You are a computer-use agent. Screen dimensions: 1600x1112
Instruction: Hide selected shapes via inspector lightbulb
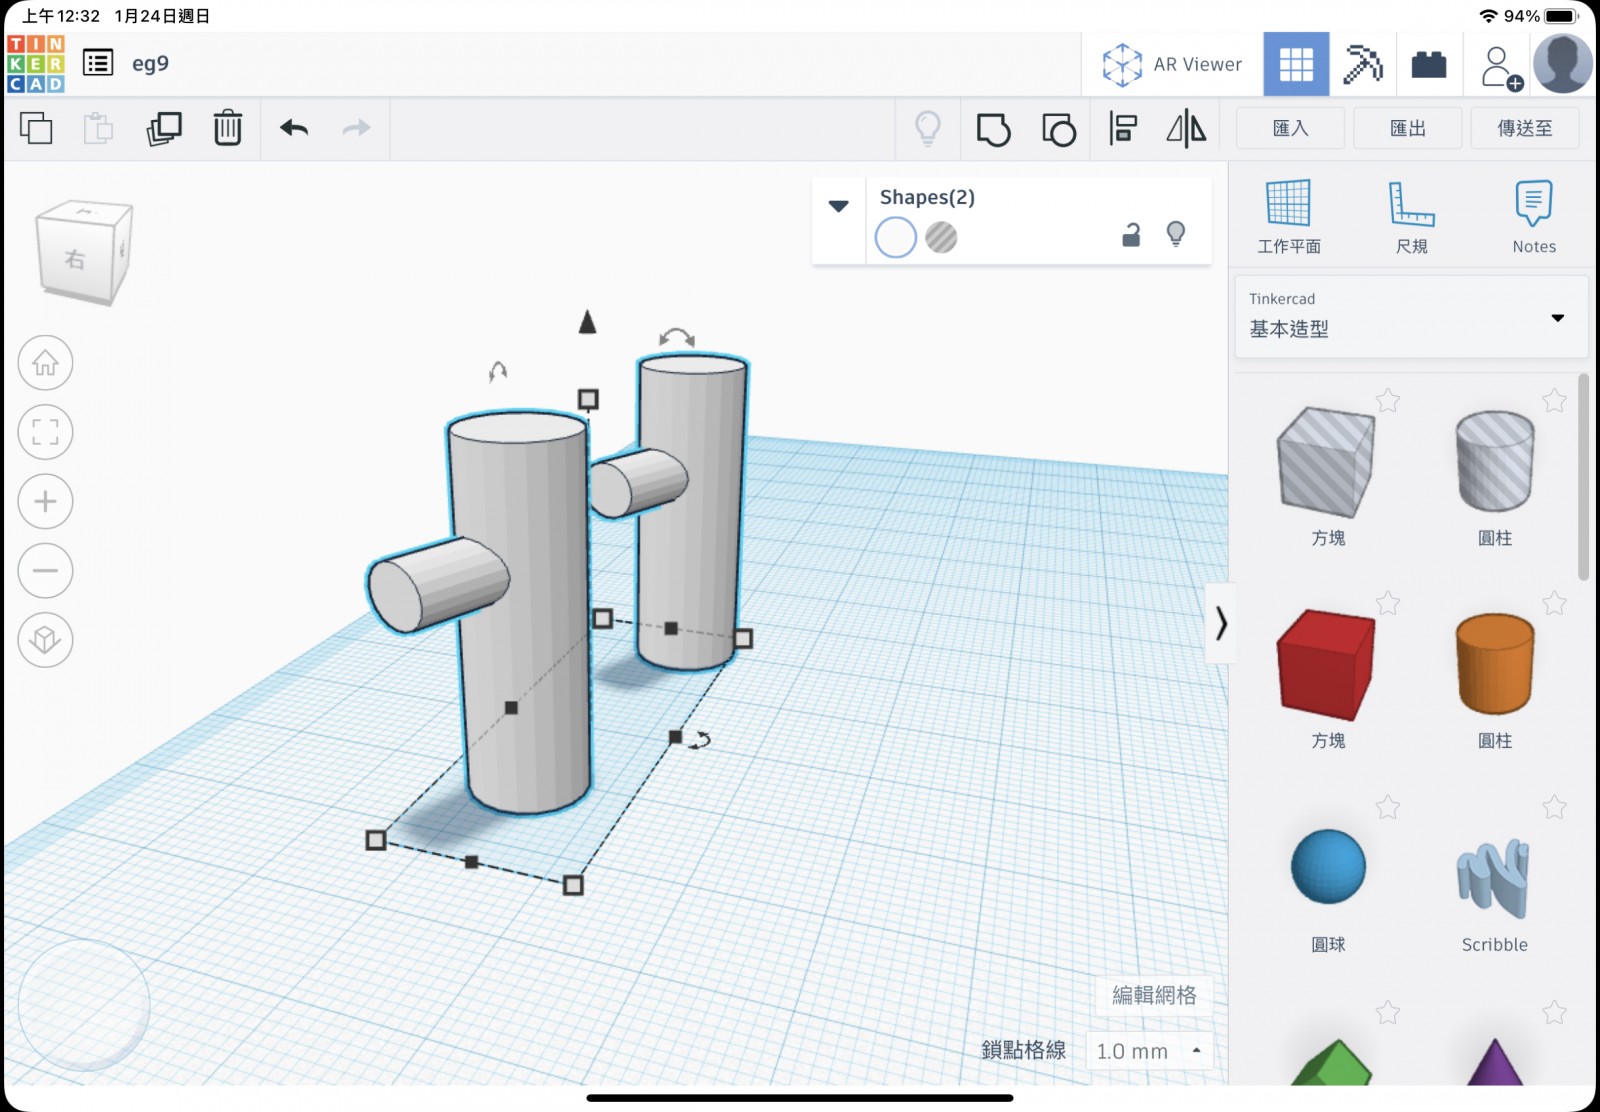pyautogui.click(x=1176, y=234)
